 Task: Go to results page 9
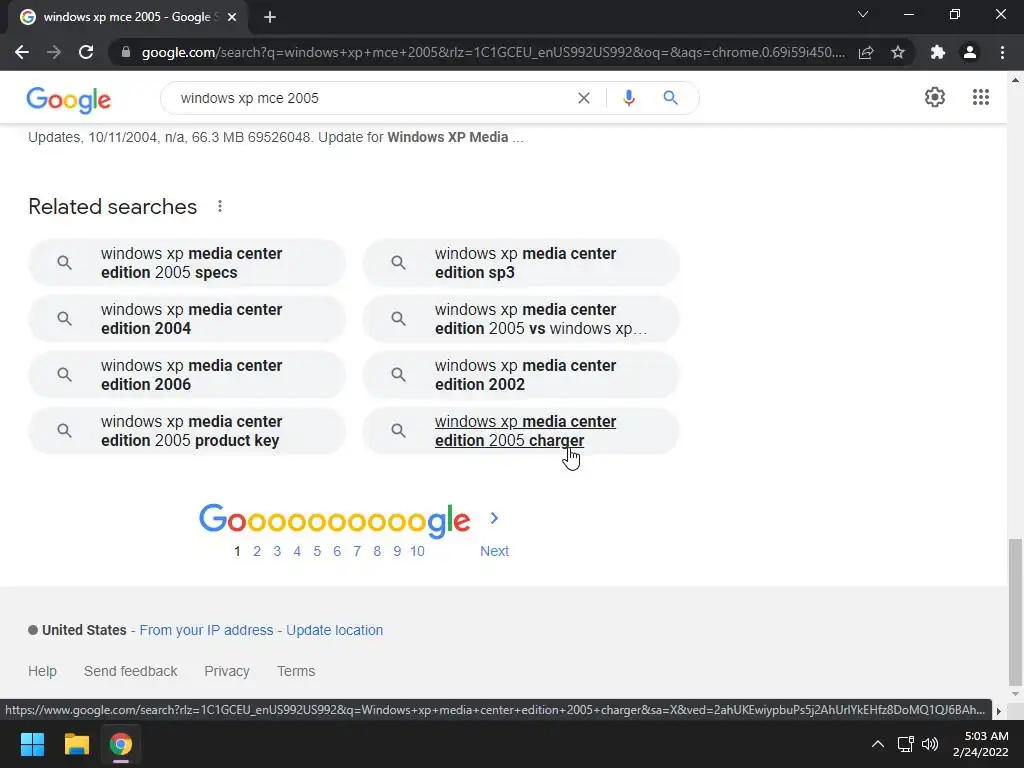(x=397, y=551)
